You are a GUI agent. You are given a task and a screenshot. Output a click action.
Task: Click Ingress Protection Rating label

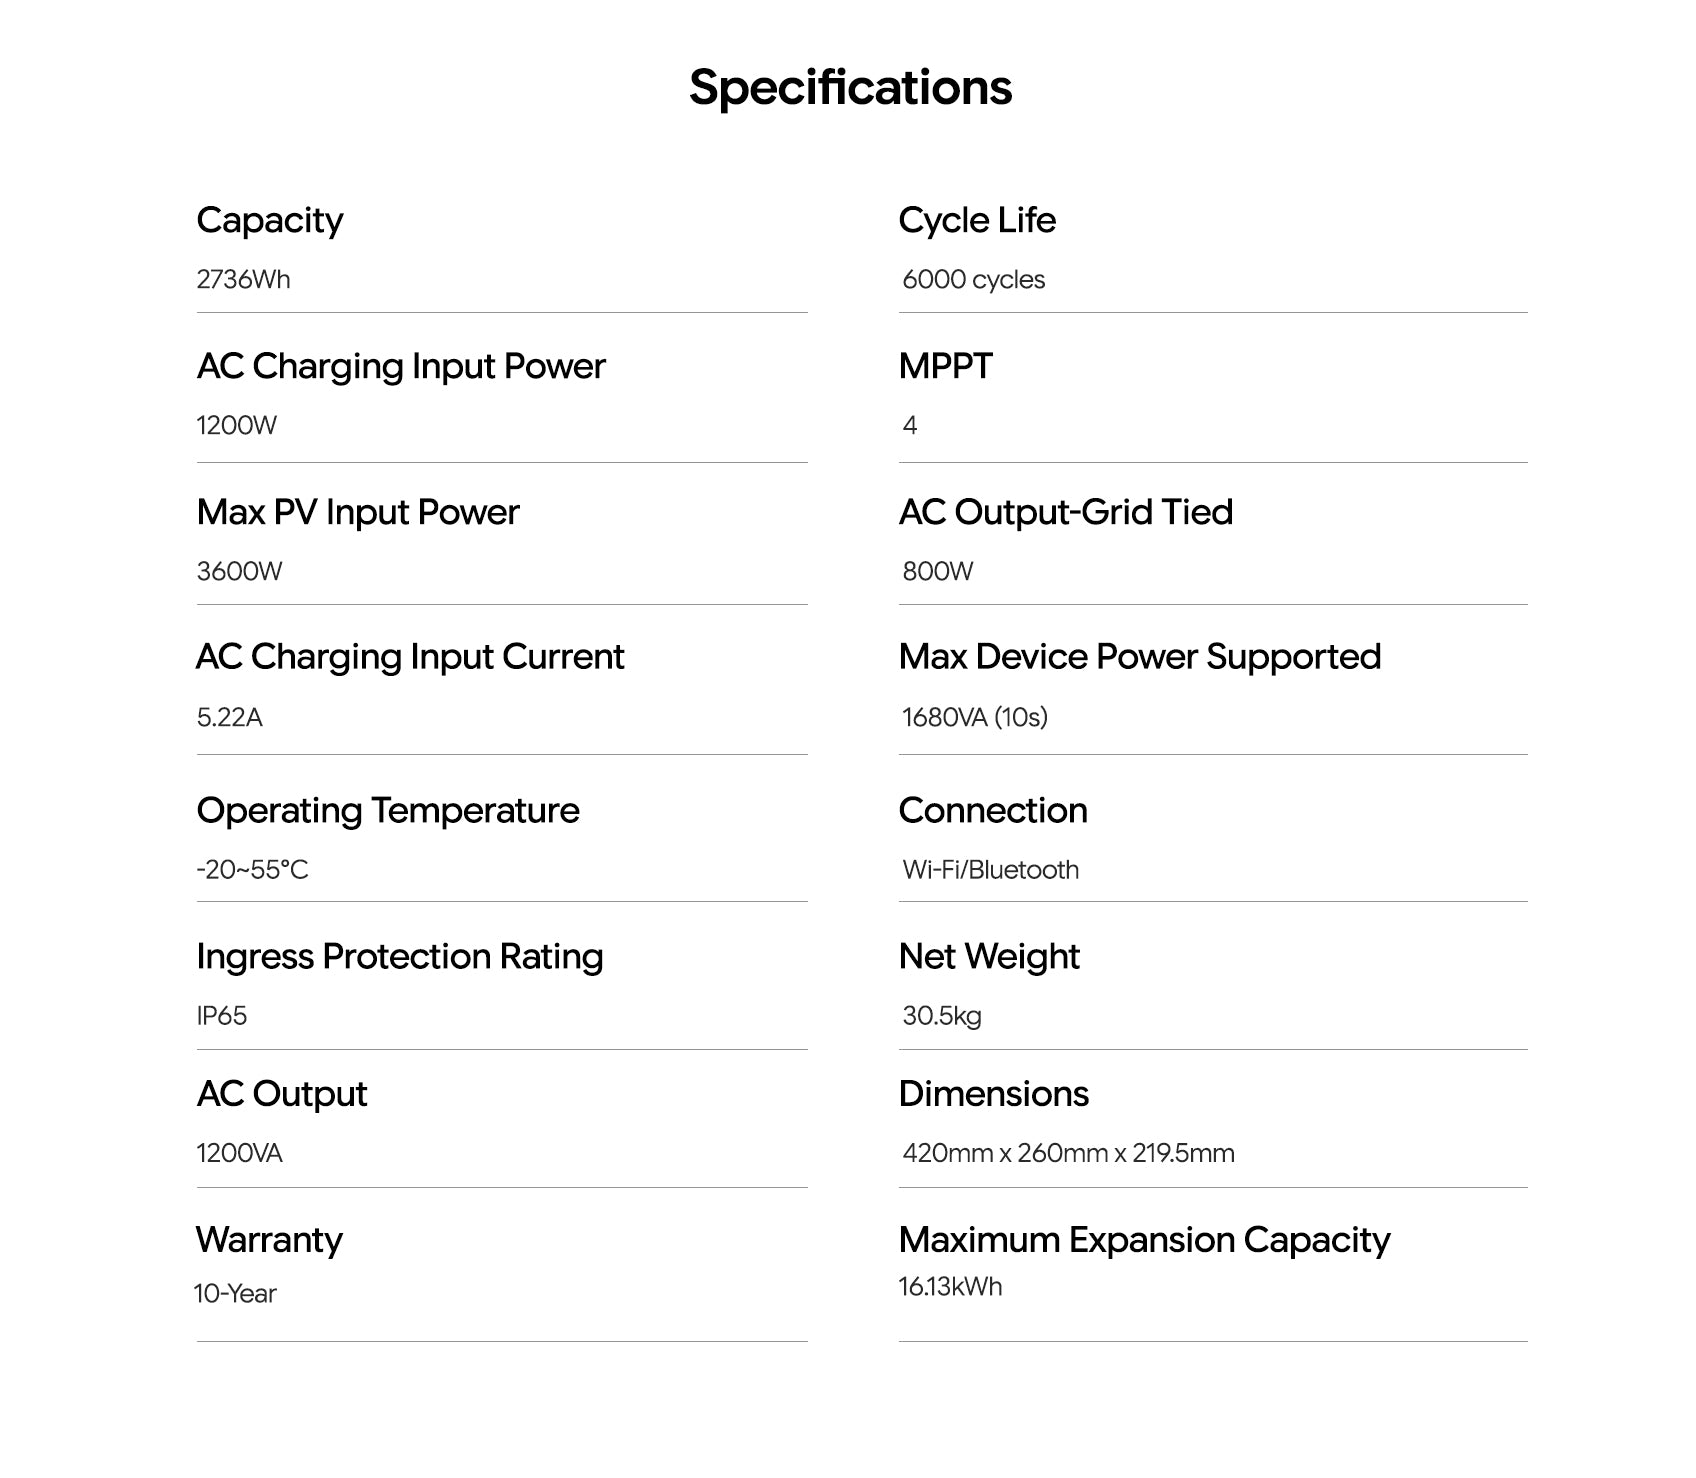[399, 956]
